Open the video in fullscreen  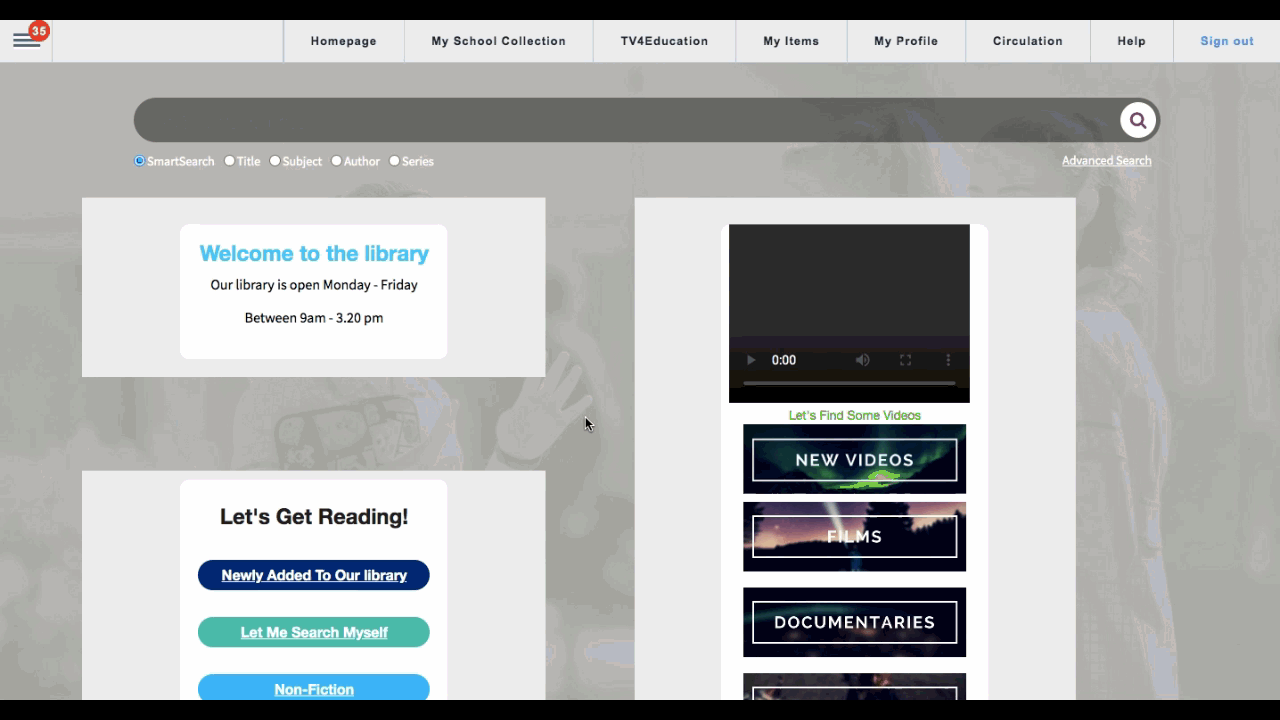905,360
